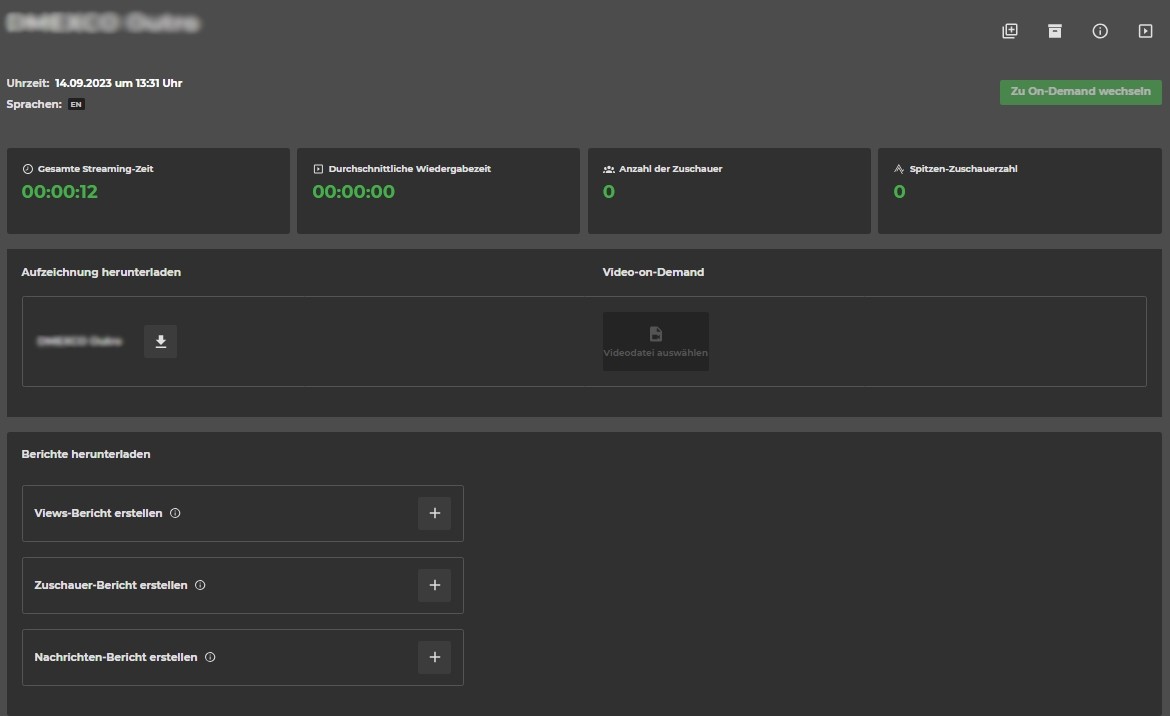Click the peak icon beside Spitzen-Zuschauerzahl
The width and height of the screenshot is (1170, 716).
tap(899, 169)
